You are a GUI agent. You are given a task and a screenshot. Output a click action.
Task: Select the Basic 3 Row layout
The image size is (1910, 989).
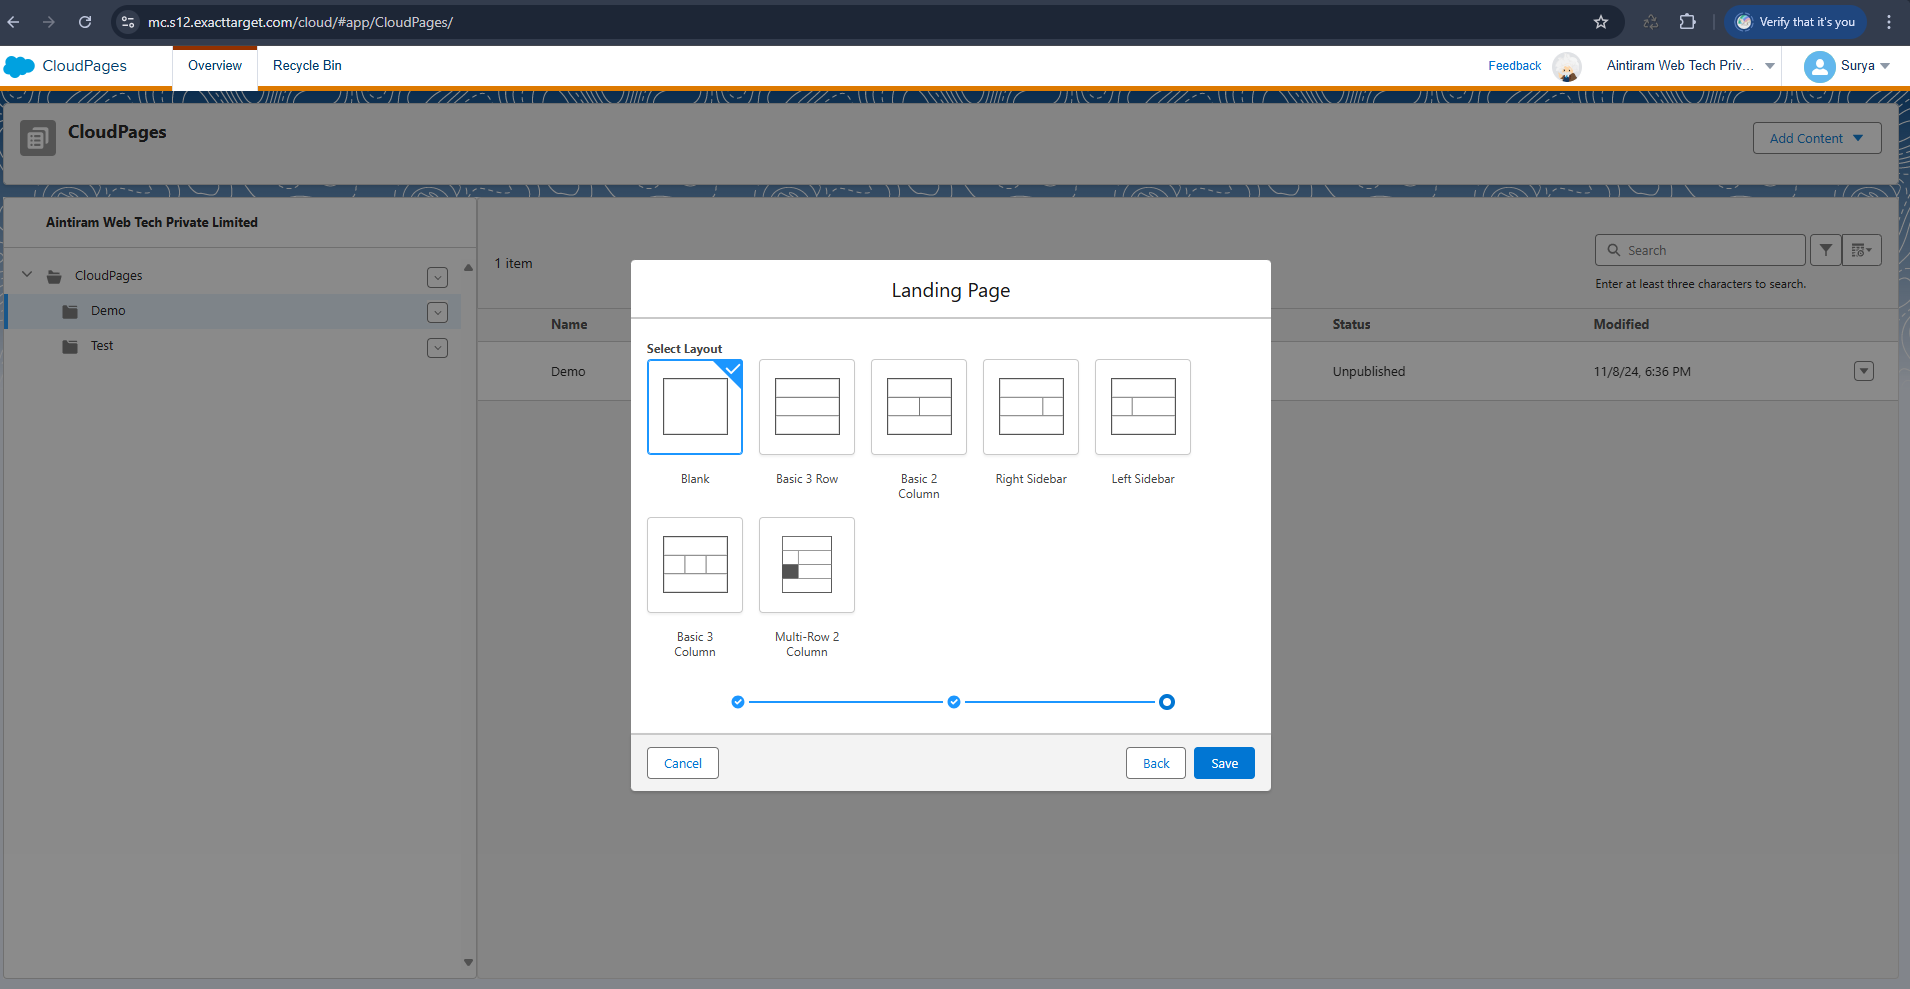(x=806, y=407)
